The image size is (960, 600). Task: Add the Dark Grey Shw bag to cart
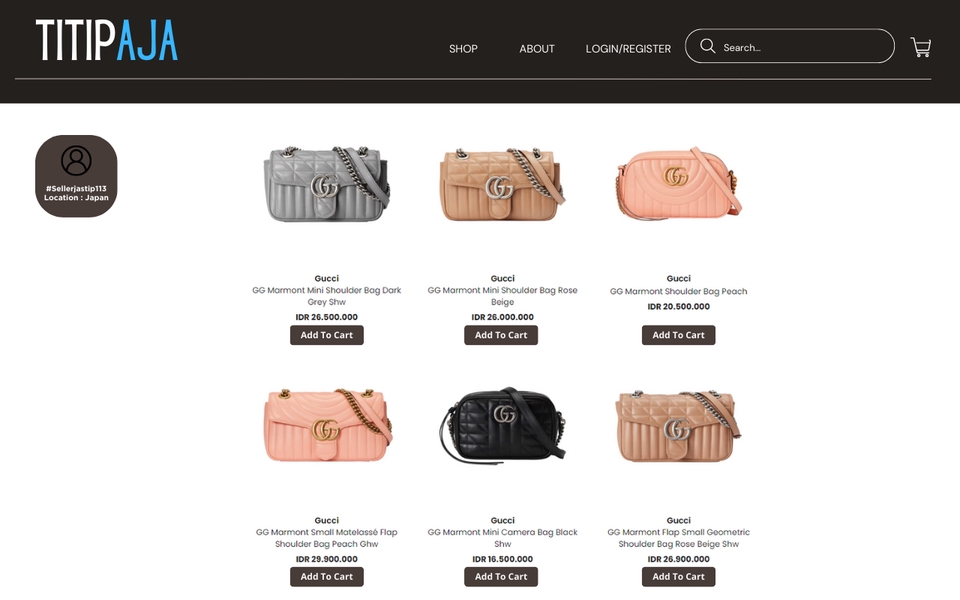[x=326, y=335]
